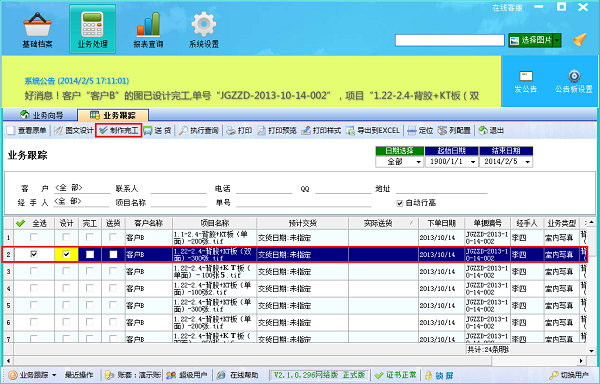
Task: Open 在线客服 link at top
Action: pyautogui.click(x=507, y=8)
